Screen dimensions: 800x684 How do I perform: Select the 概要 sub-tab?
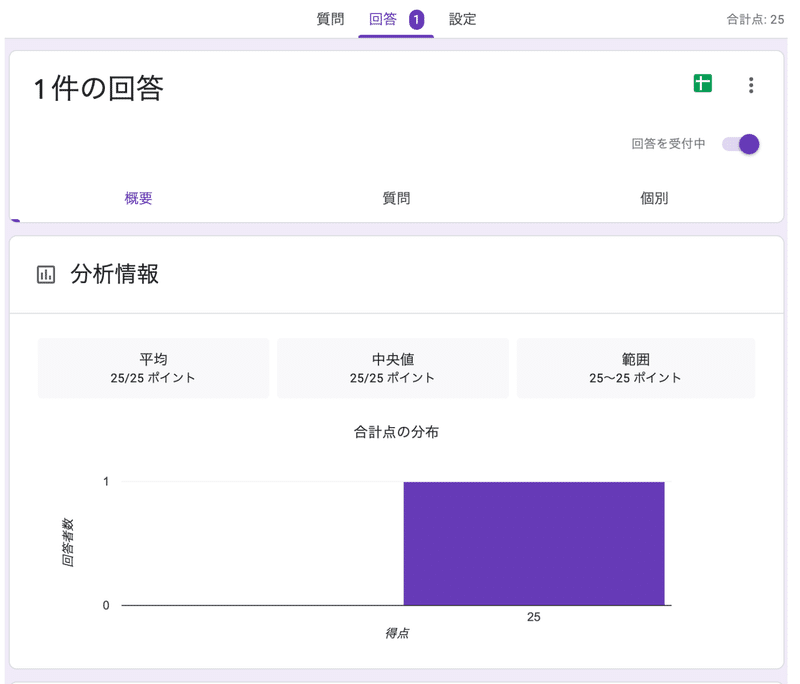point(138,198)
